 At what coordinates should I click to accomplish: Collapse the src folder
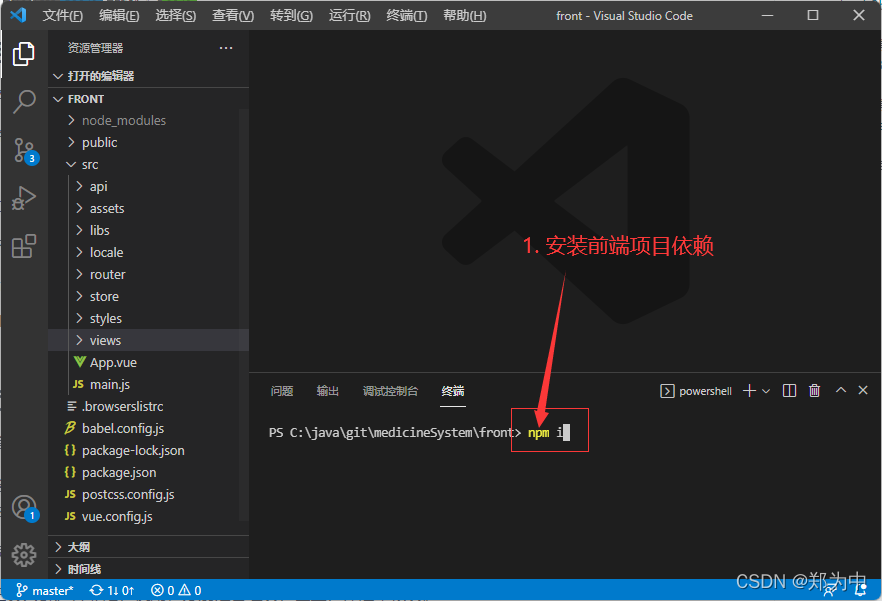coord(148,164)
